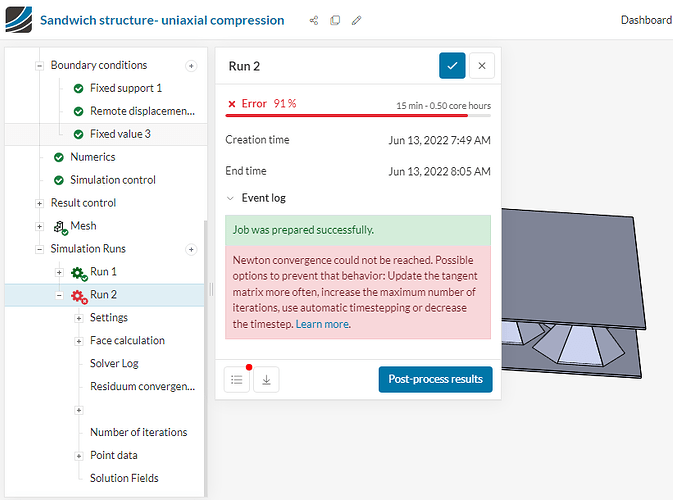Click the copy project icon
Screen dimensions: 673x500
point(335,20)
